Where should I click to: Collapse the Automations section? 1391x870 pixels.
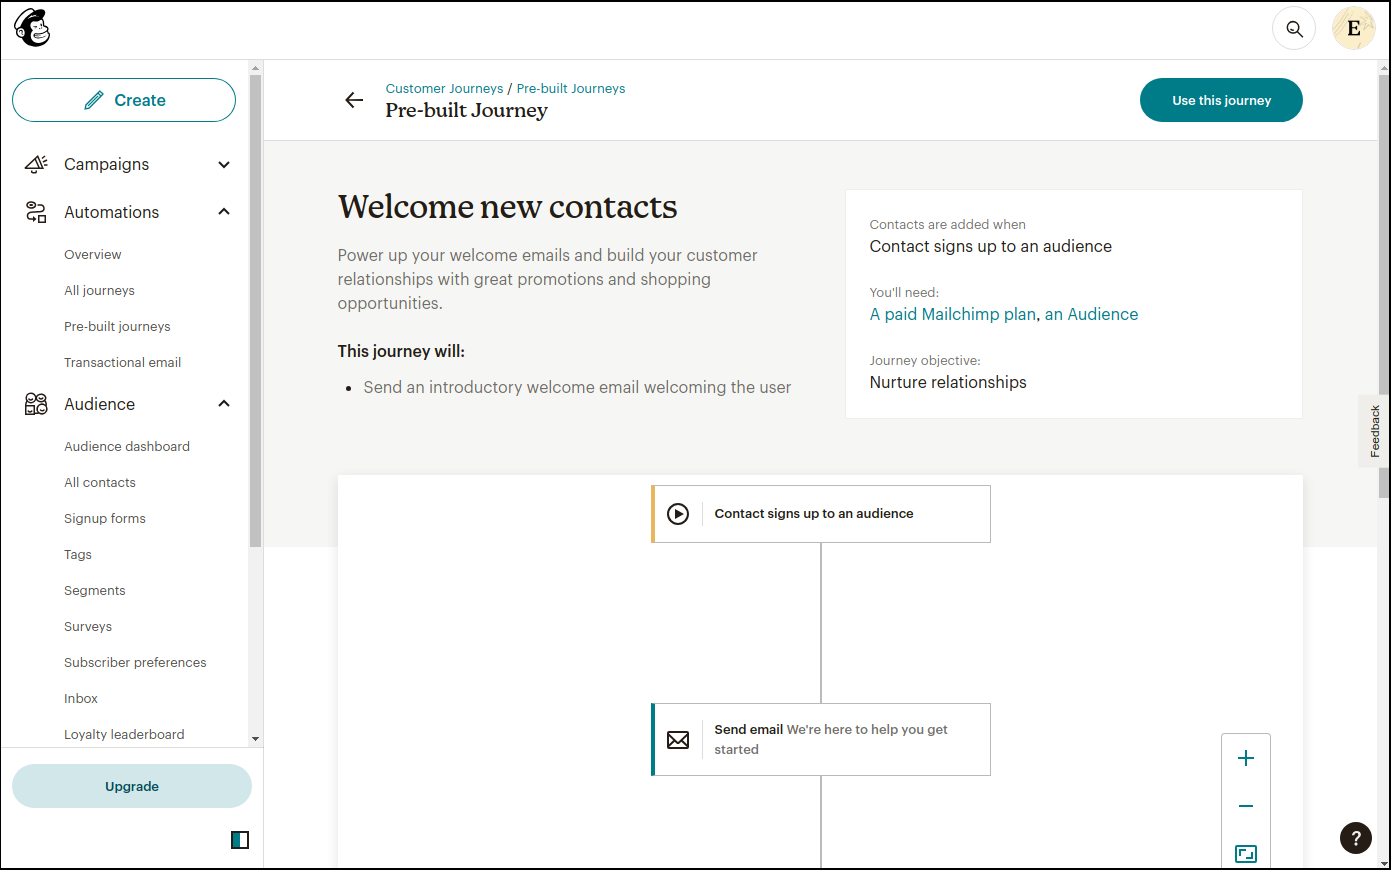click(x=224, y=212)
